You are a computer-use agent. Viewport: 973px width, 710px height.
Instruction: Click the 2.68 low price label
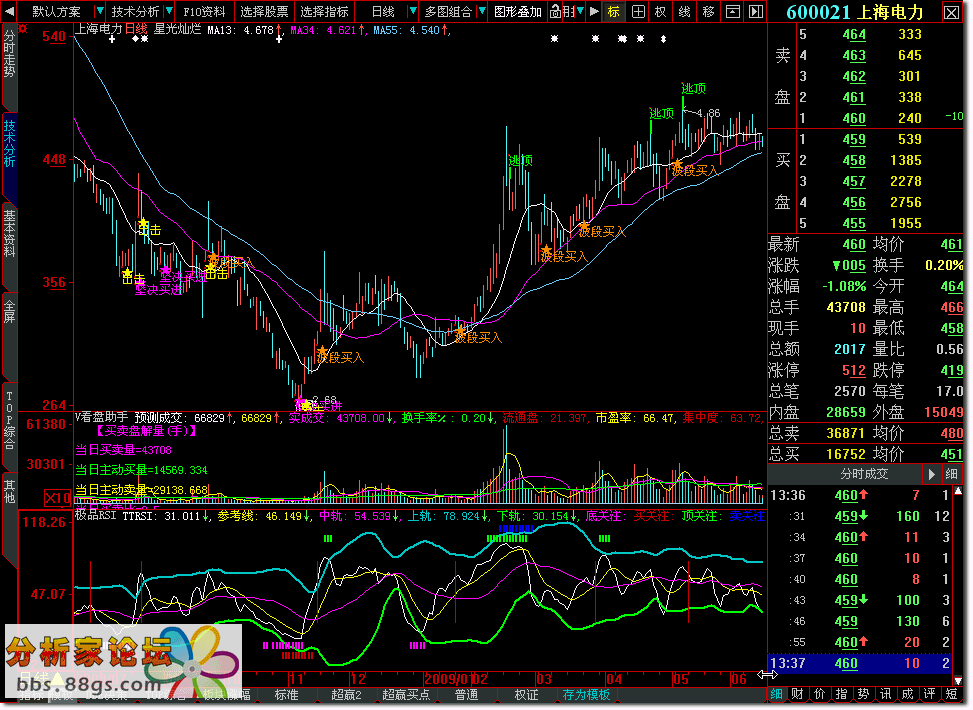coord(324,400)
